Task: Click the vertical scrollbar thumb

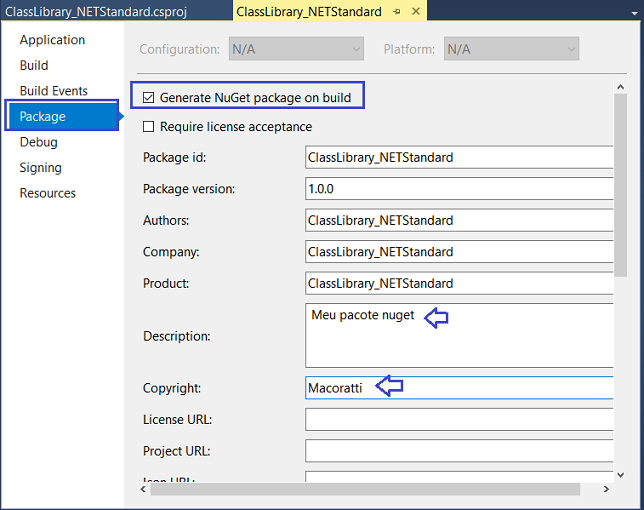Action: (621, 185)
